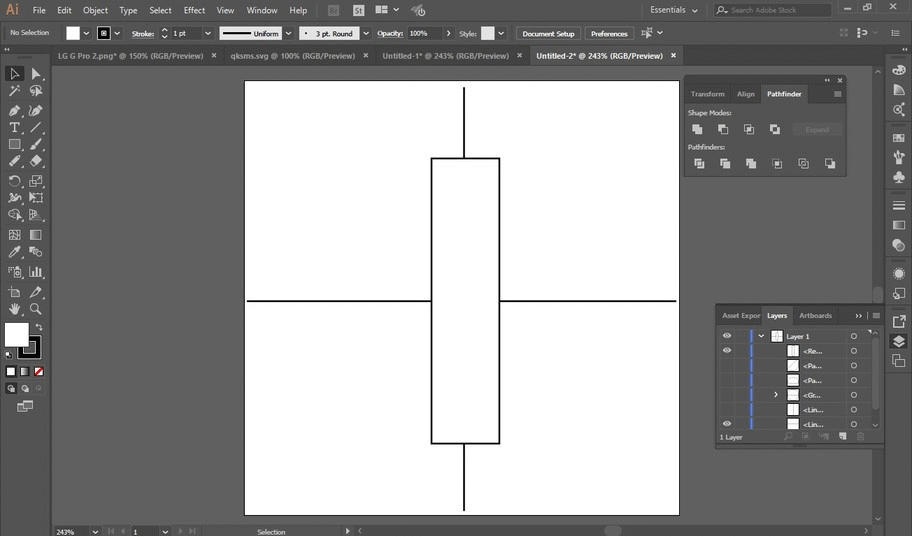Select the Selection tool arrow

15,73
